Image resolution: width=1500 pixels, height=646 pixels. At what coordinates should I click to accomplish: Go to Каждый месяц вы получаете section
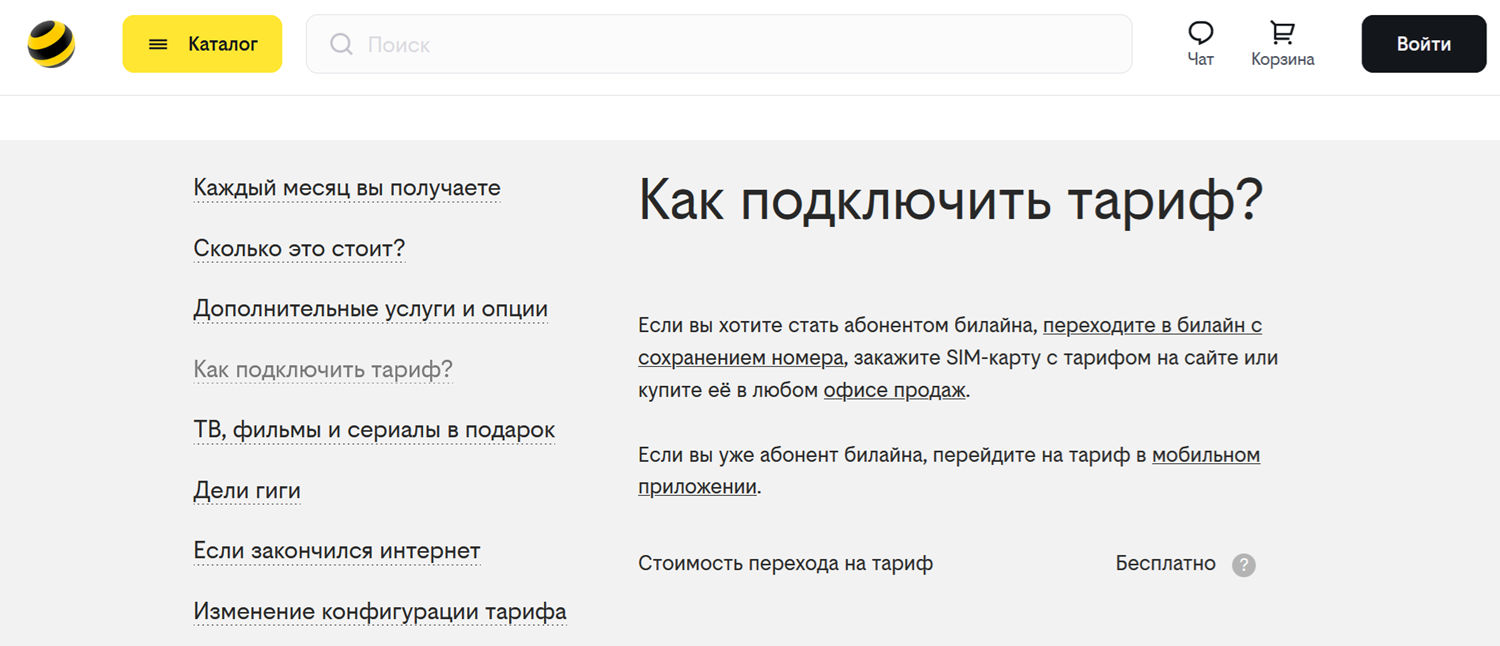pyautogui.click(x=347, y=188)
